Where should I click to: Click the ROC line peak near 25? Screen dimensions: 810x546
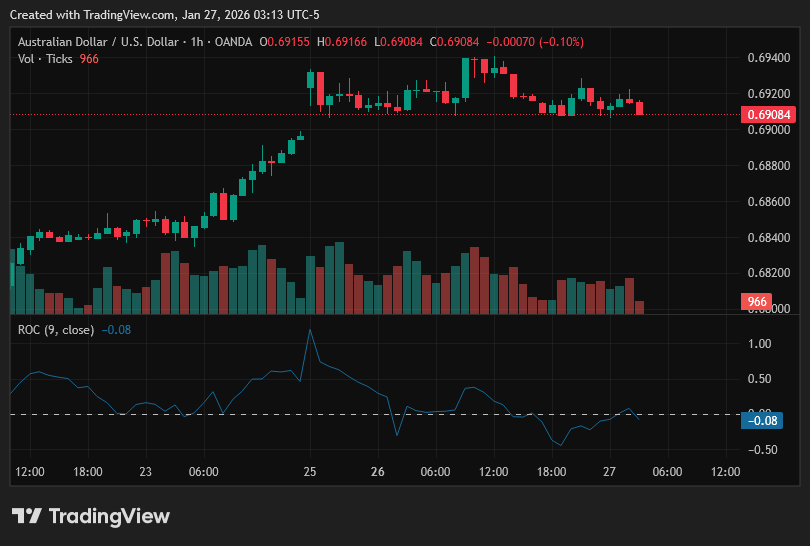(x=310, y=330)
